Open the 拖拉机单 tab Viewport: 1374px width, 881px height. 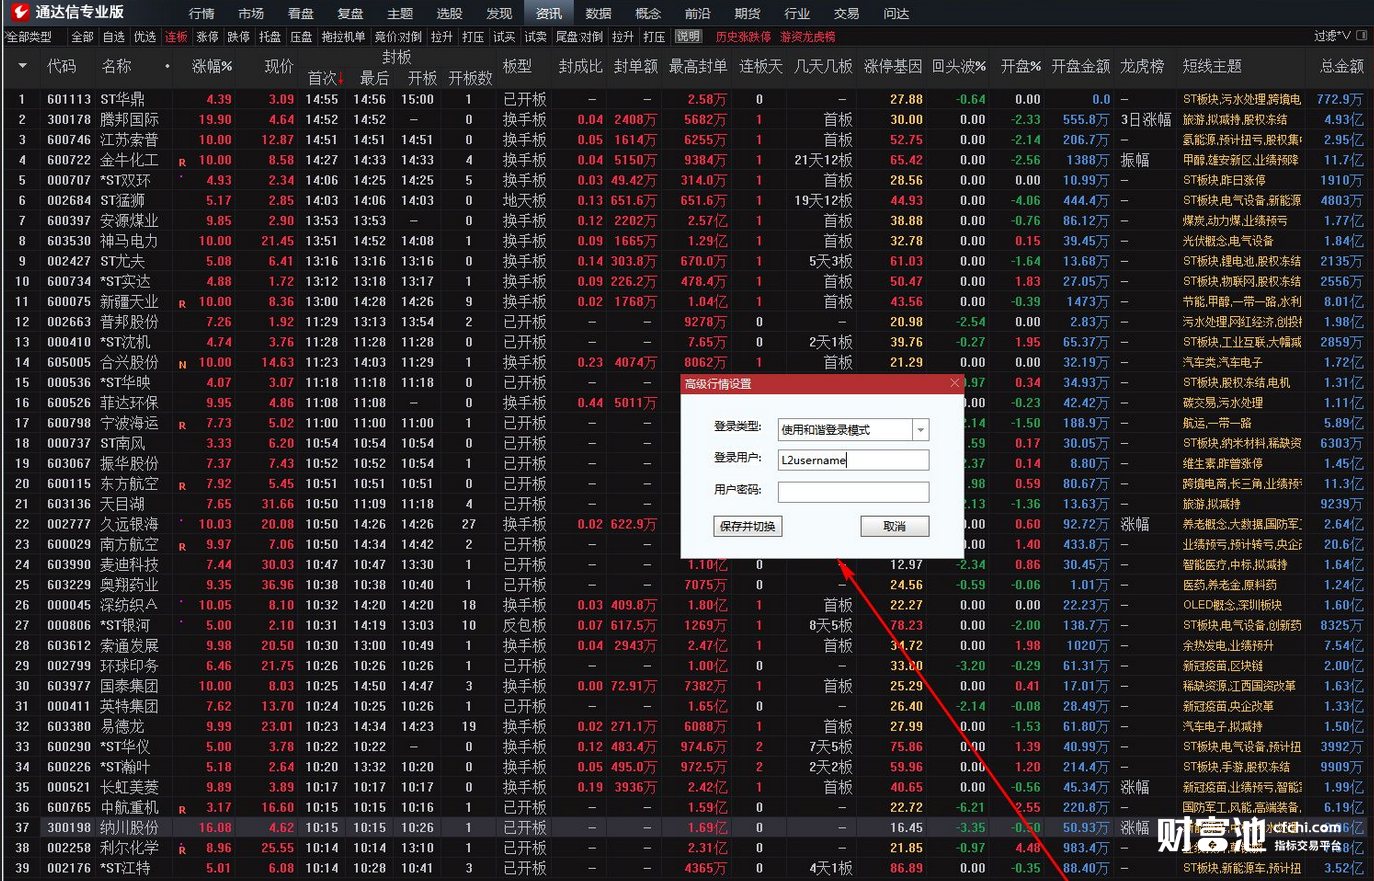point(343,37)
